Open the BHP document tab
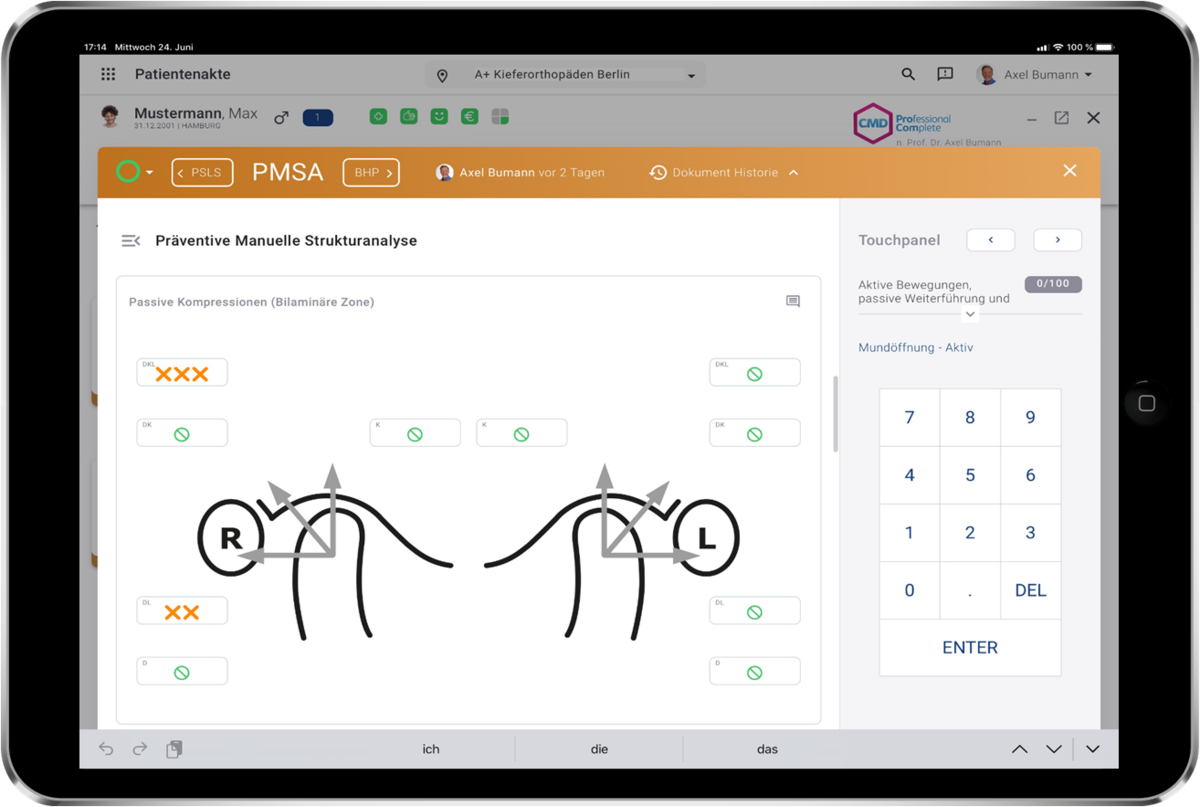Screen dimensions: 1200x807 [371, 172]
